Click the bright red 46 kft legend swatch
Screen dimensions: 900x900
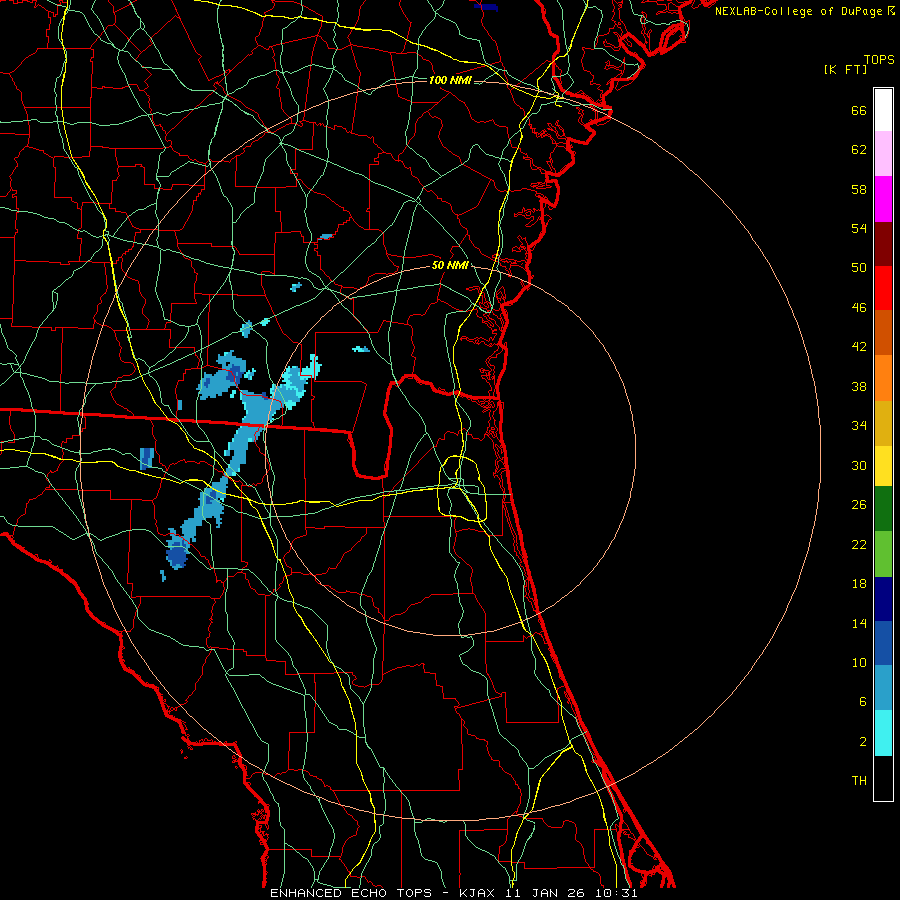[x=883, y=288]
